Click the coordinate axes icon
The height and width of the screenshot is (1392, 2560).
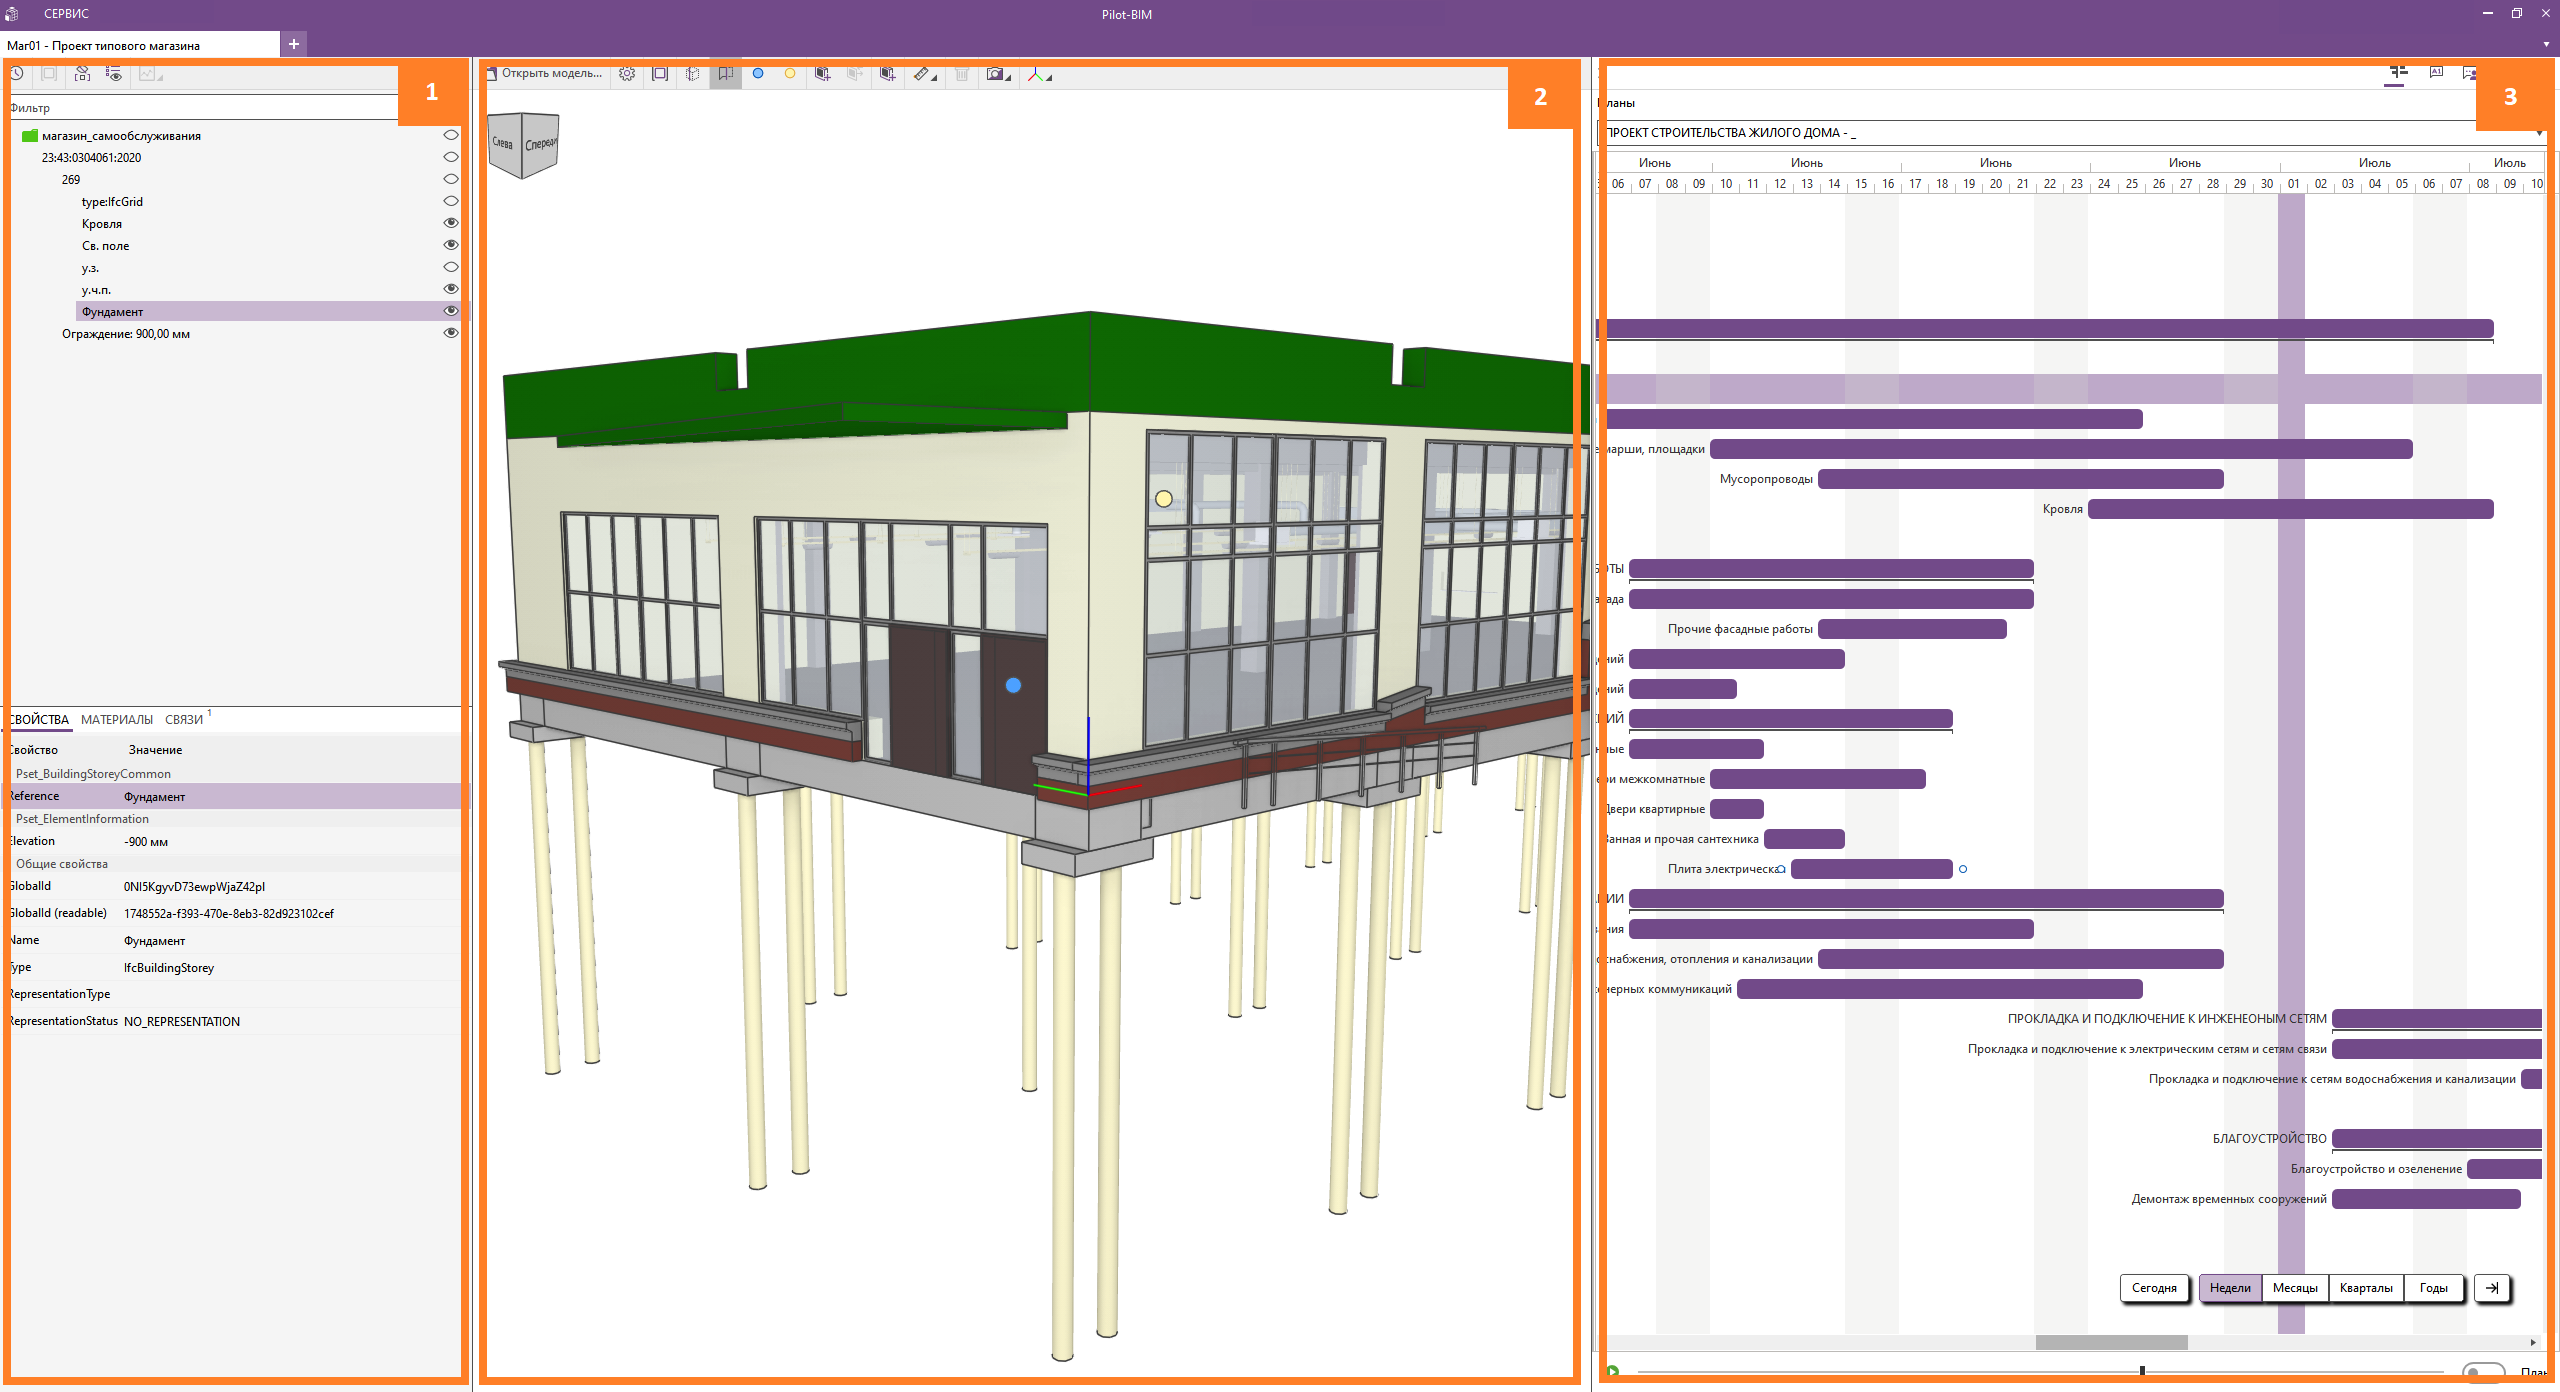1036,75
